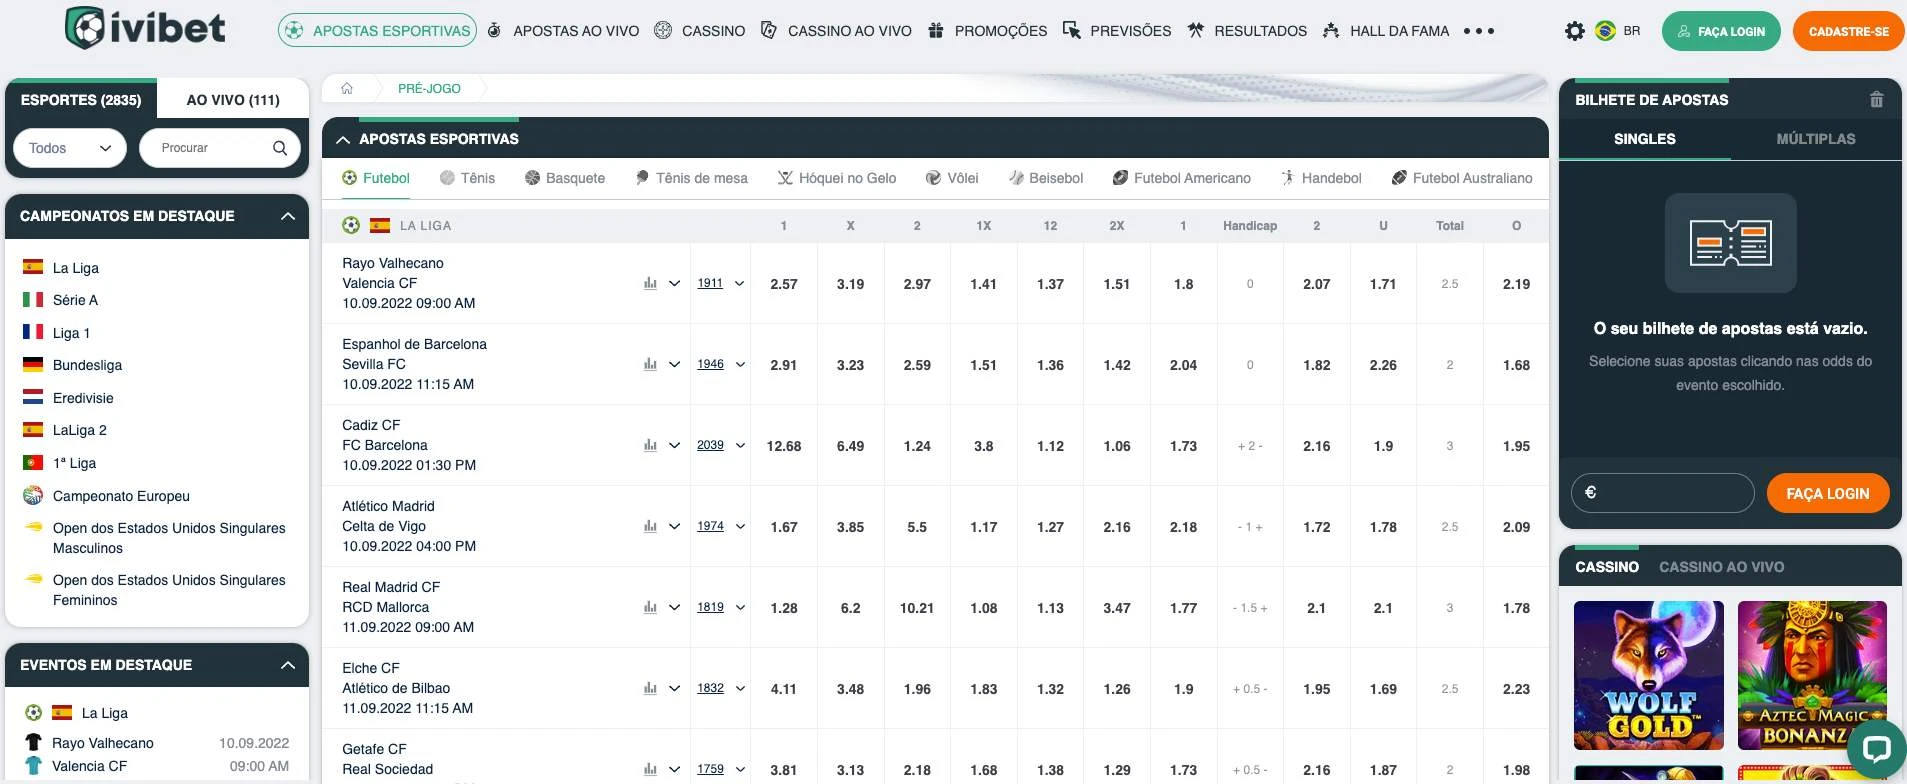Open Wolf Gold casino game
This screenshot has height=784, width=1907.
click(1649, 675)
